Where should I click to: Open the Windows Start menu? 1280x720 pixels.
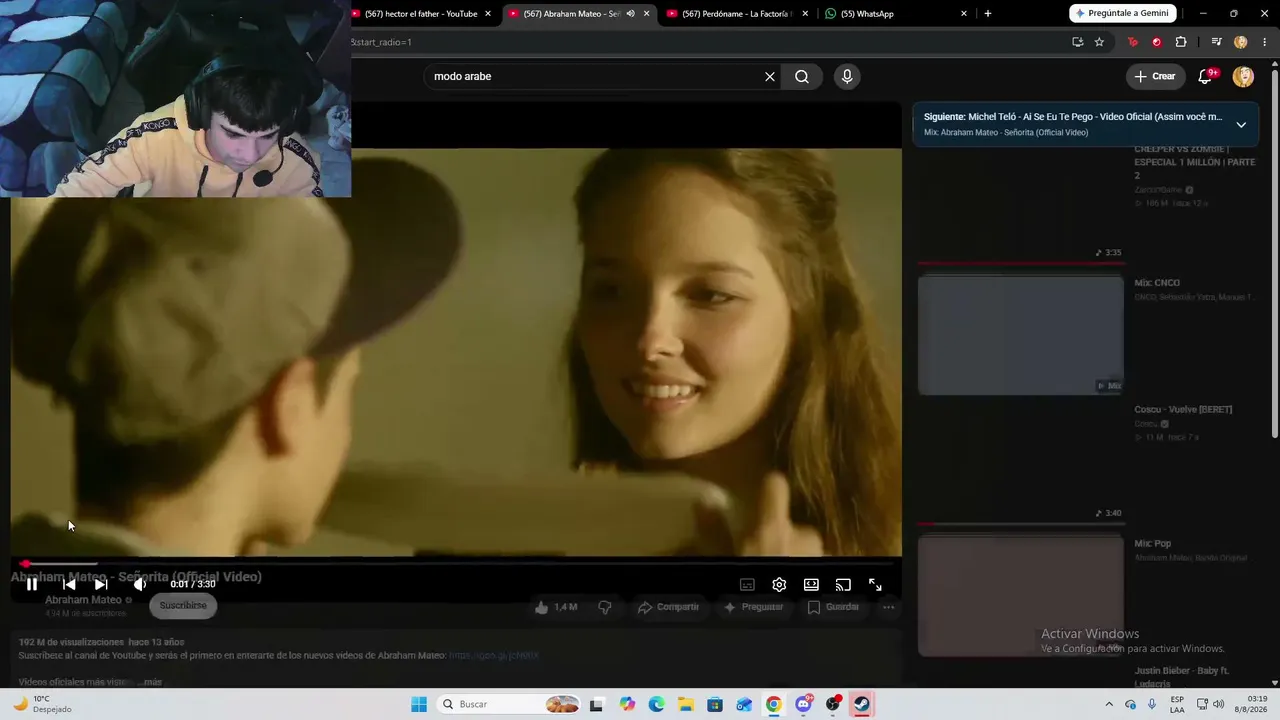(419, 704)
